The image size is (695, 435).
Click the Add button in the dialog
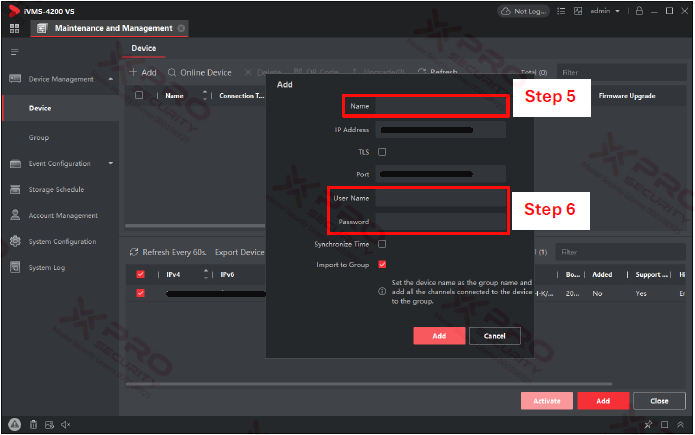pos(438,336)
